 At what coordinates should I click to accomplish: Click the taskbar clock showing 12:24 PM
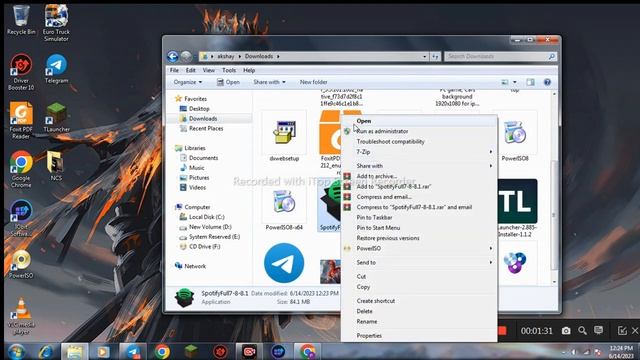(620, 351)
